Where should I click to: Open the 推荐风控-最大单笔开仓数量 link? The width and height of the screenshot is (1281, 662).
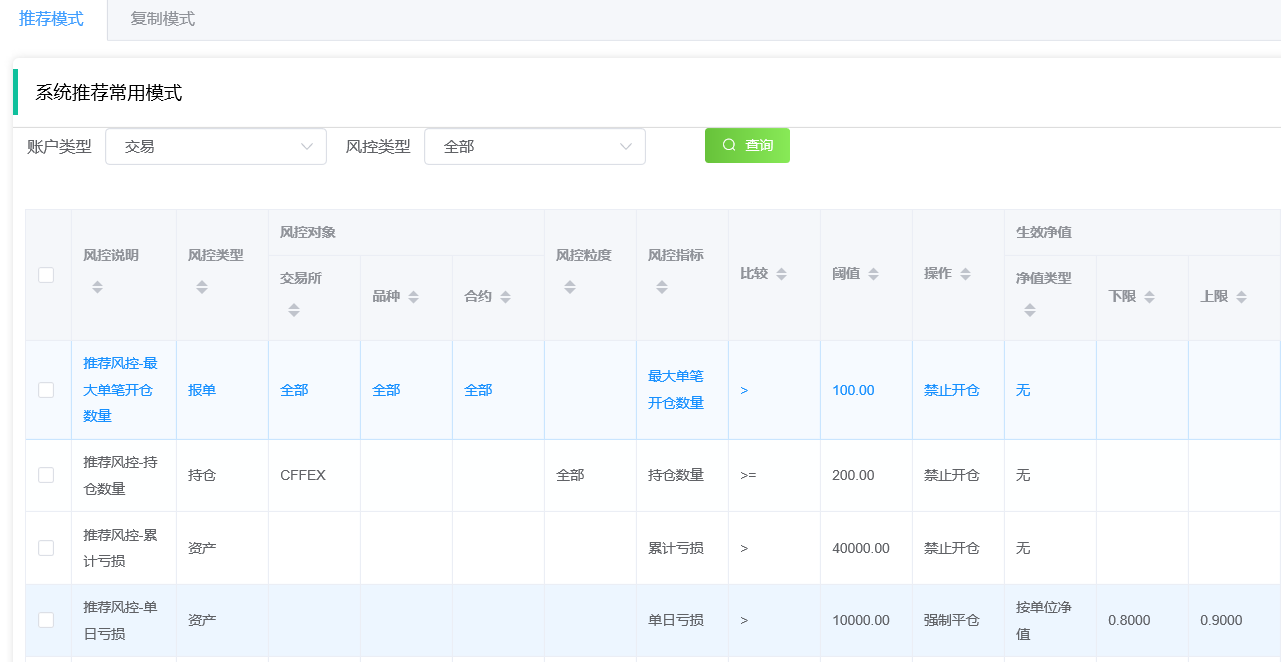[x=120, y=390]
